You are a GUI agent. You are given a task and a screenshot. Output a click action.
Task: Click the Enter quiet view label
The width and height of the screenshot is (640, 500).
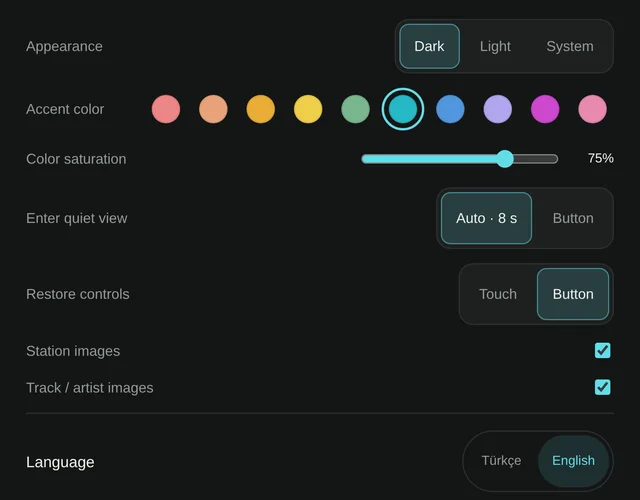pos(77,218)
